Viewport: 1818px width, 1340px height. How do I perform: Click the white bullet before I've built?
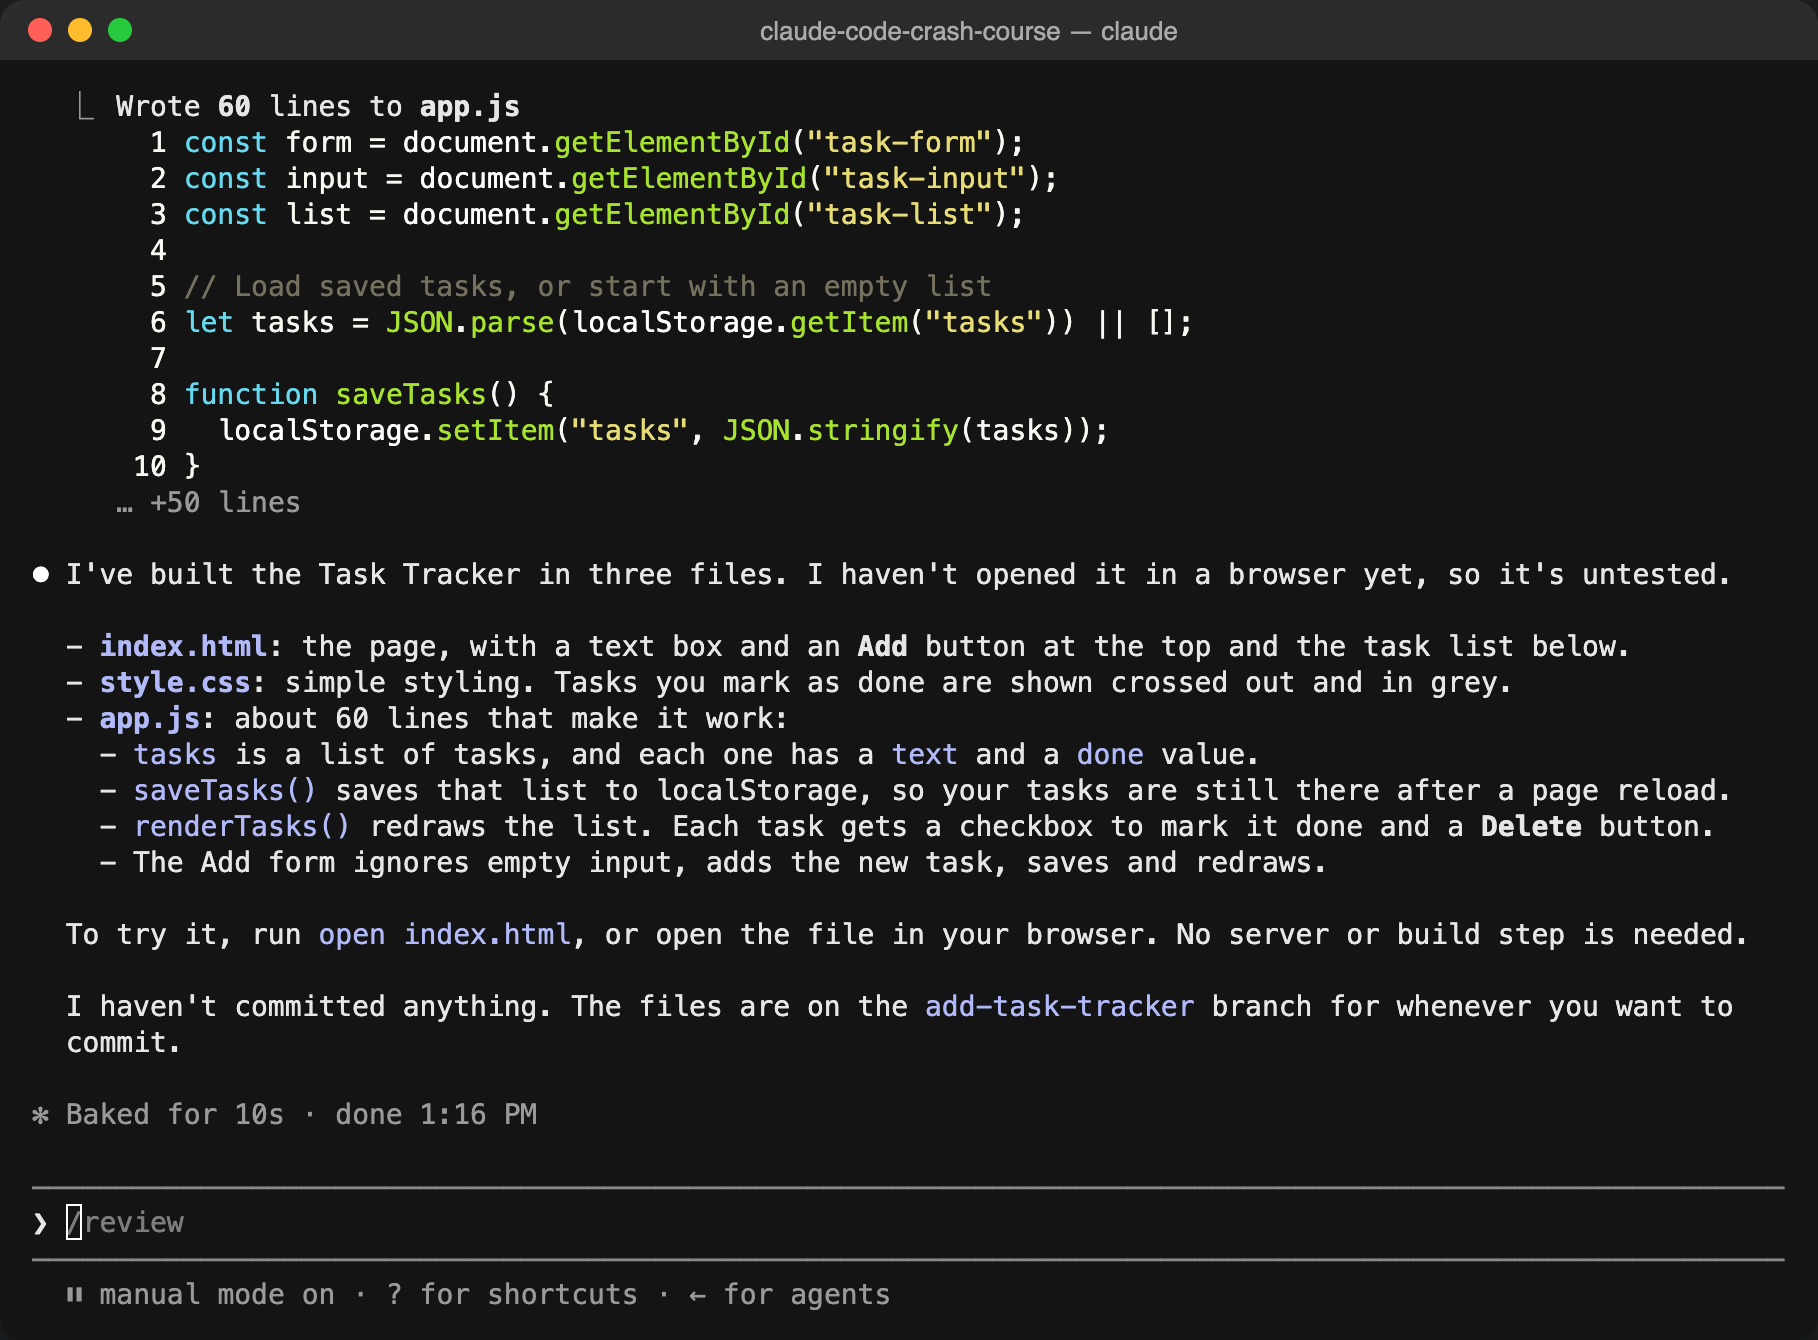pyautogui.click(x=41, y=574)
